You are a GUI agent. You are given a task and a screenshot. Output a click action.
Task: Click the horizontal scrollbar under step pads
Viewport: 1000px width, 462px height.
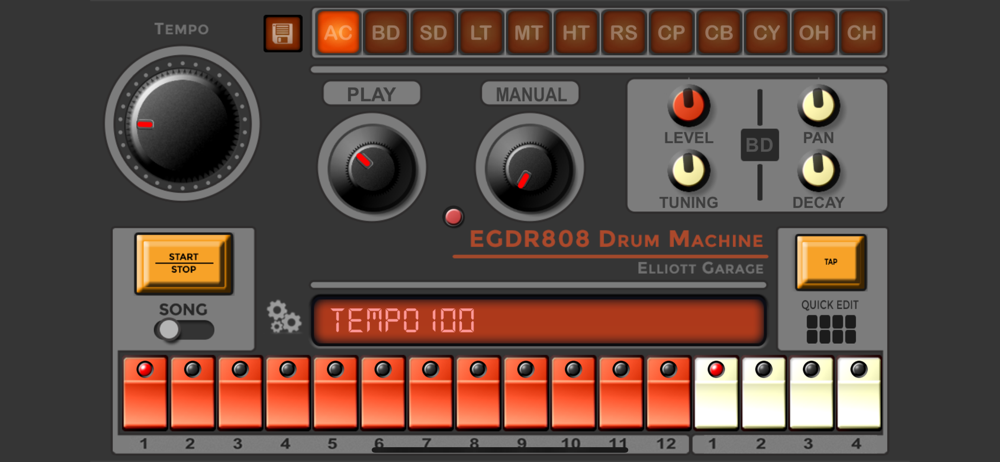(x=500, y=450)
